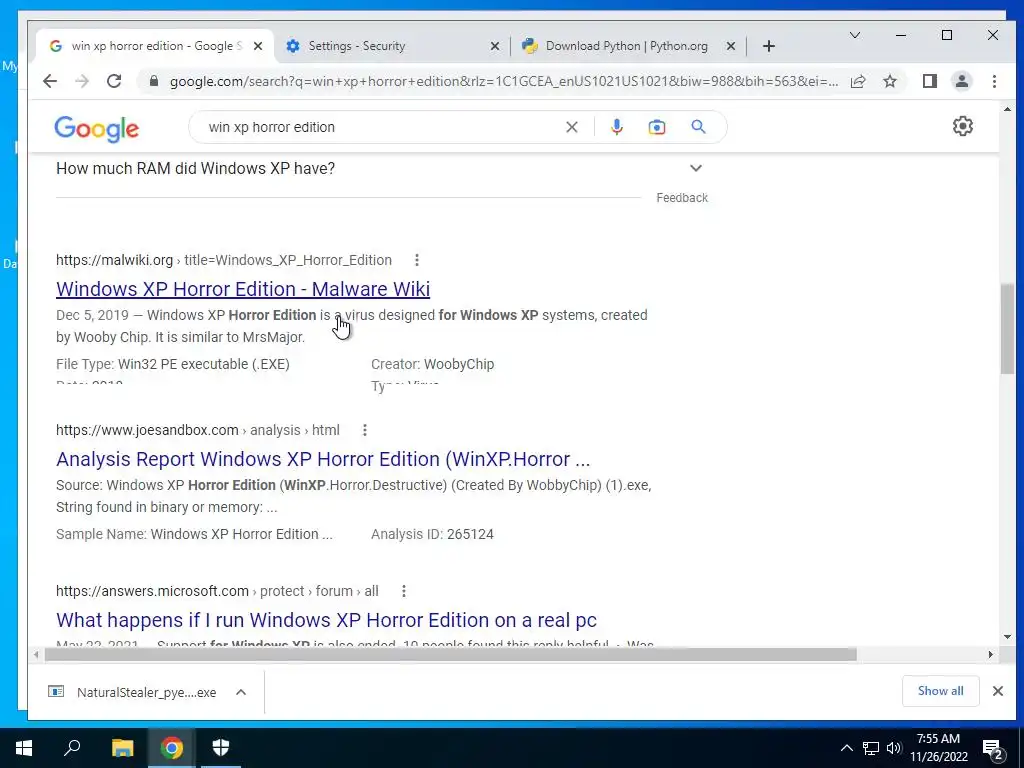
Task: Open Windows Security from the taskbar
Action: click(221, 748)
